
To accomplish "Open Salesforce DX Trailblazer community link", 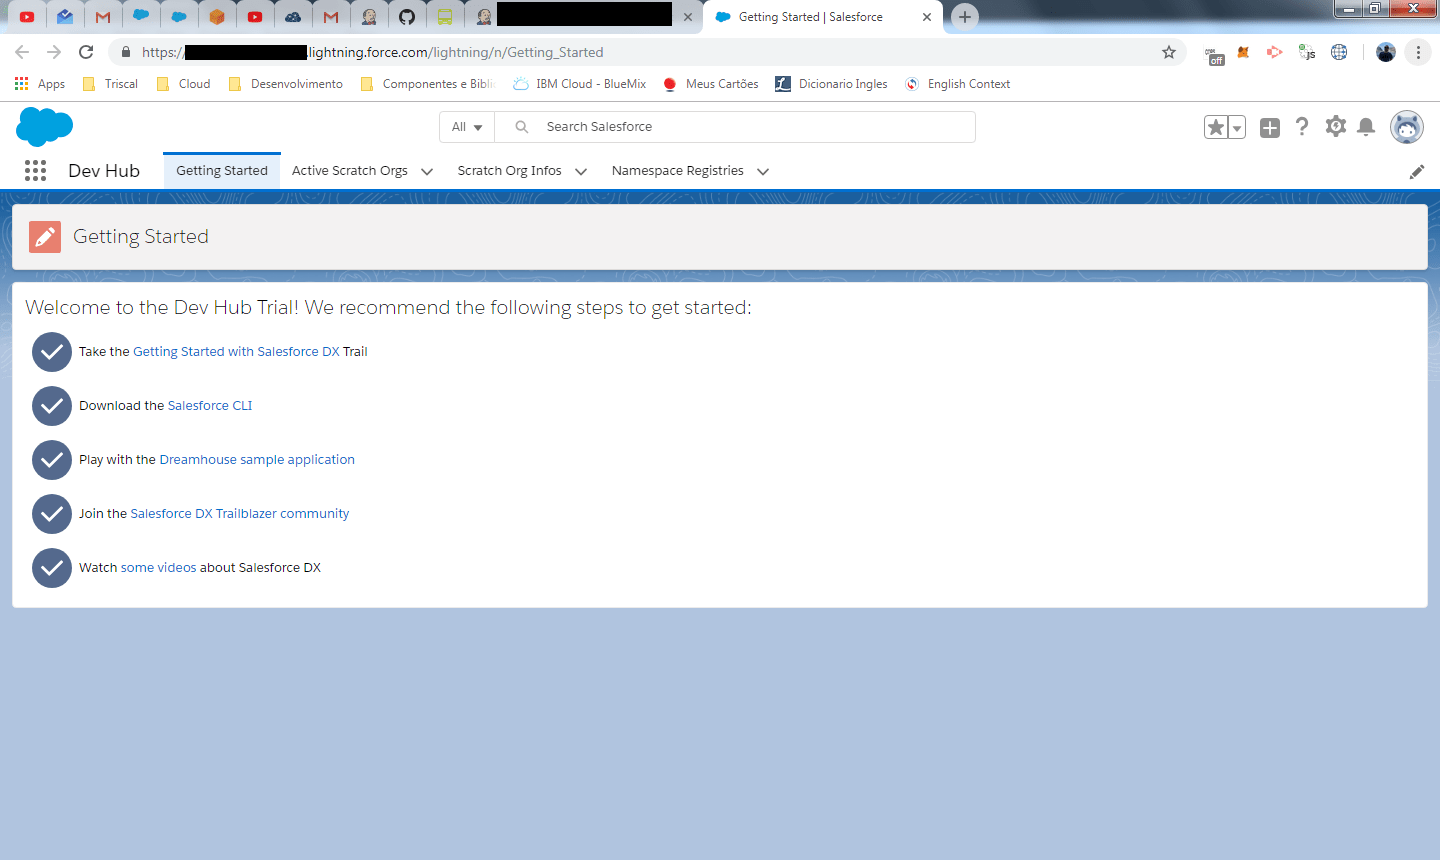I will tap(240, 514).
